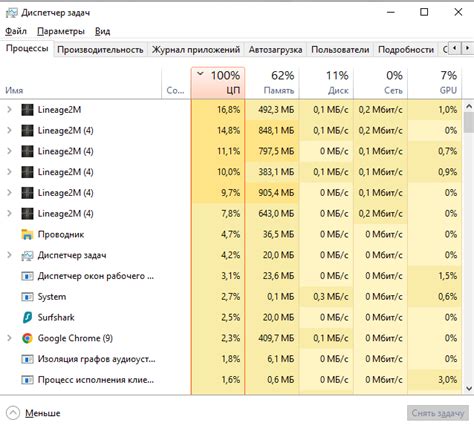Click the Google Chrome (9) name text
474x431 pixels.
75,338
